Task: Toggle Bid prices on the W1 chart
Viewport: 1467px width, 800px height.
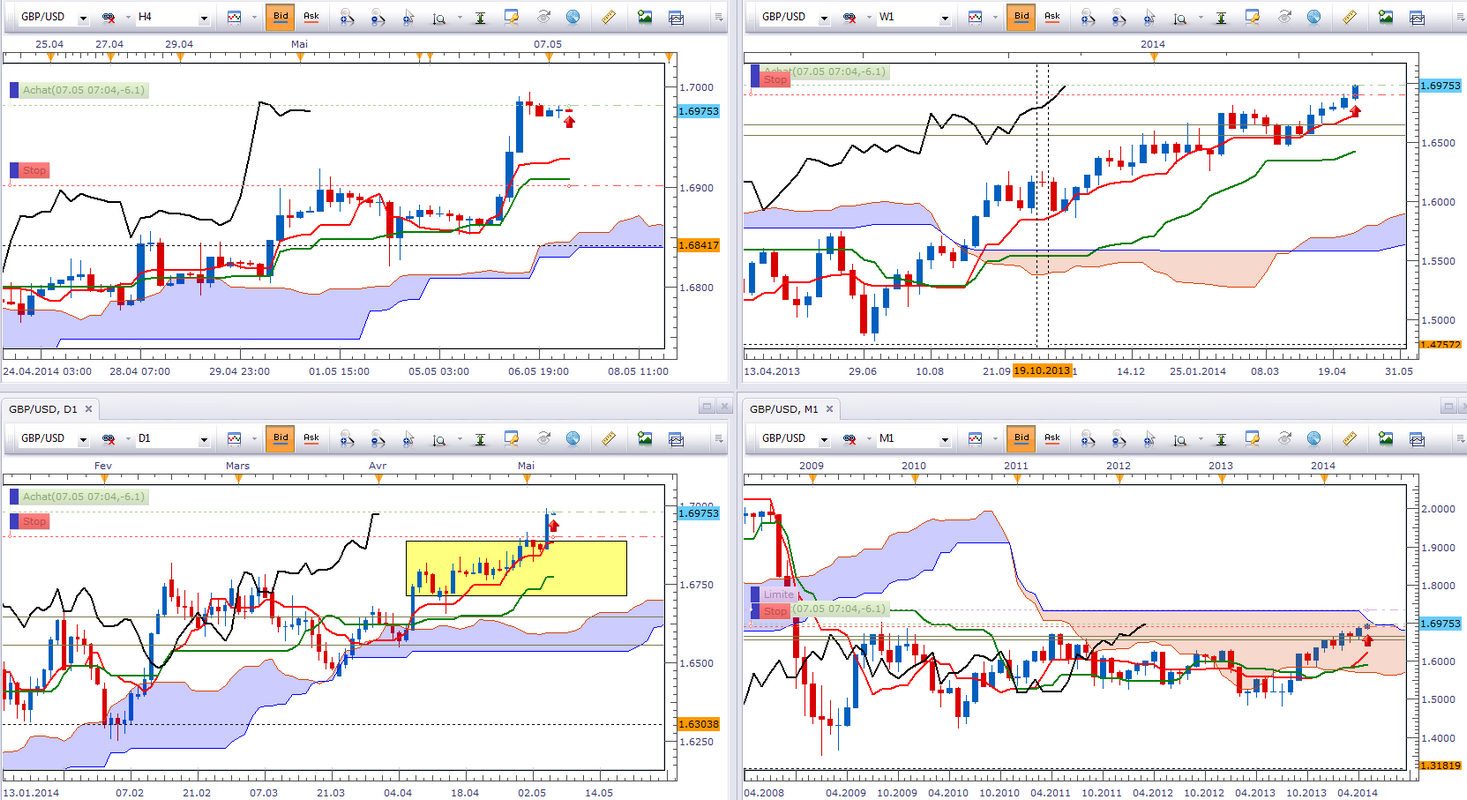Action: pos(1020,17)
